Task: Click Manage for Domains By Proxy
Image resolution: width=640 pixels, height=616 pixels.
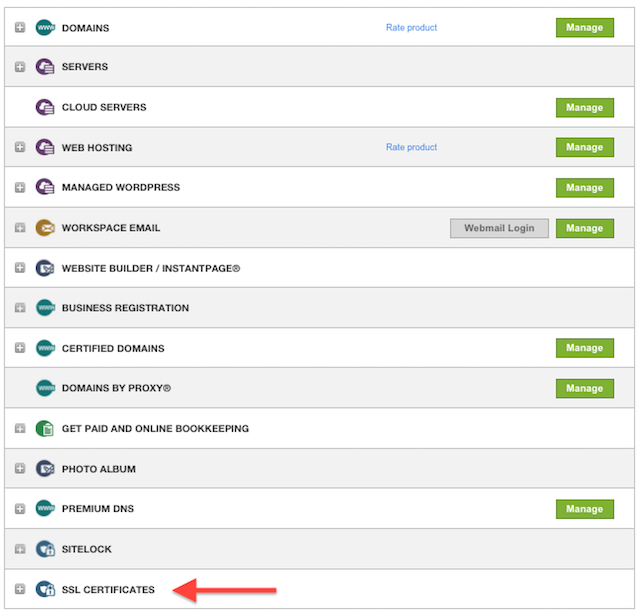Action: 584,388
